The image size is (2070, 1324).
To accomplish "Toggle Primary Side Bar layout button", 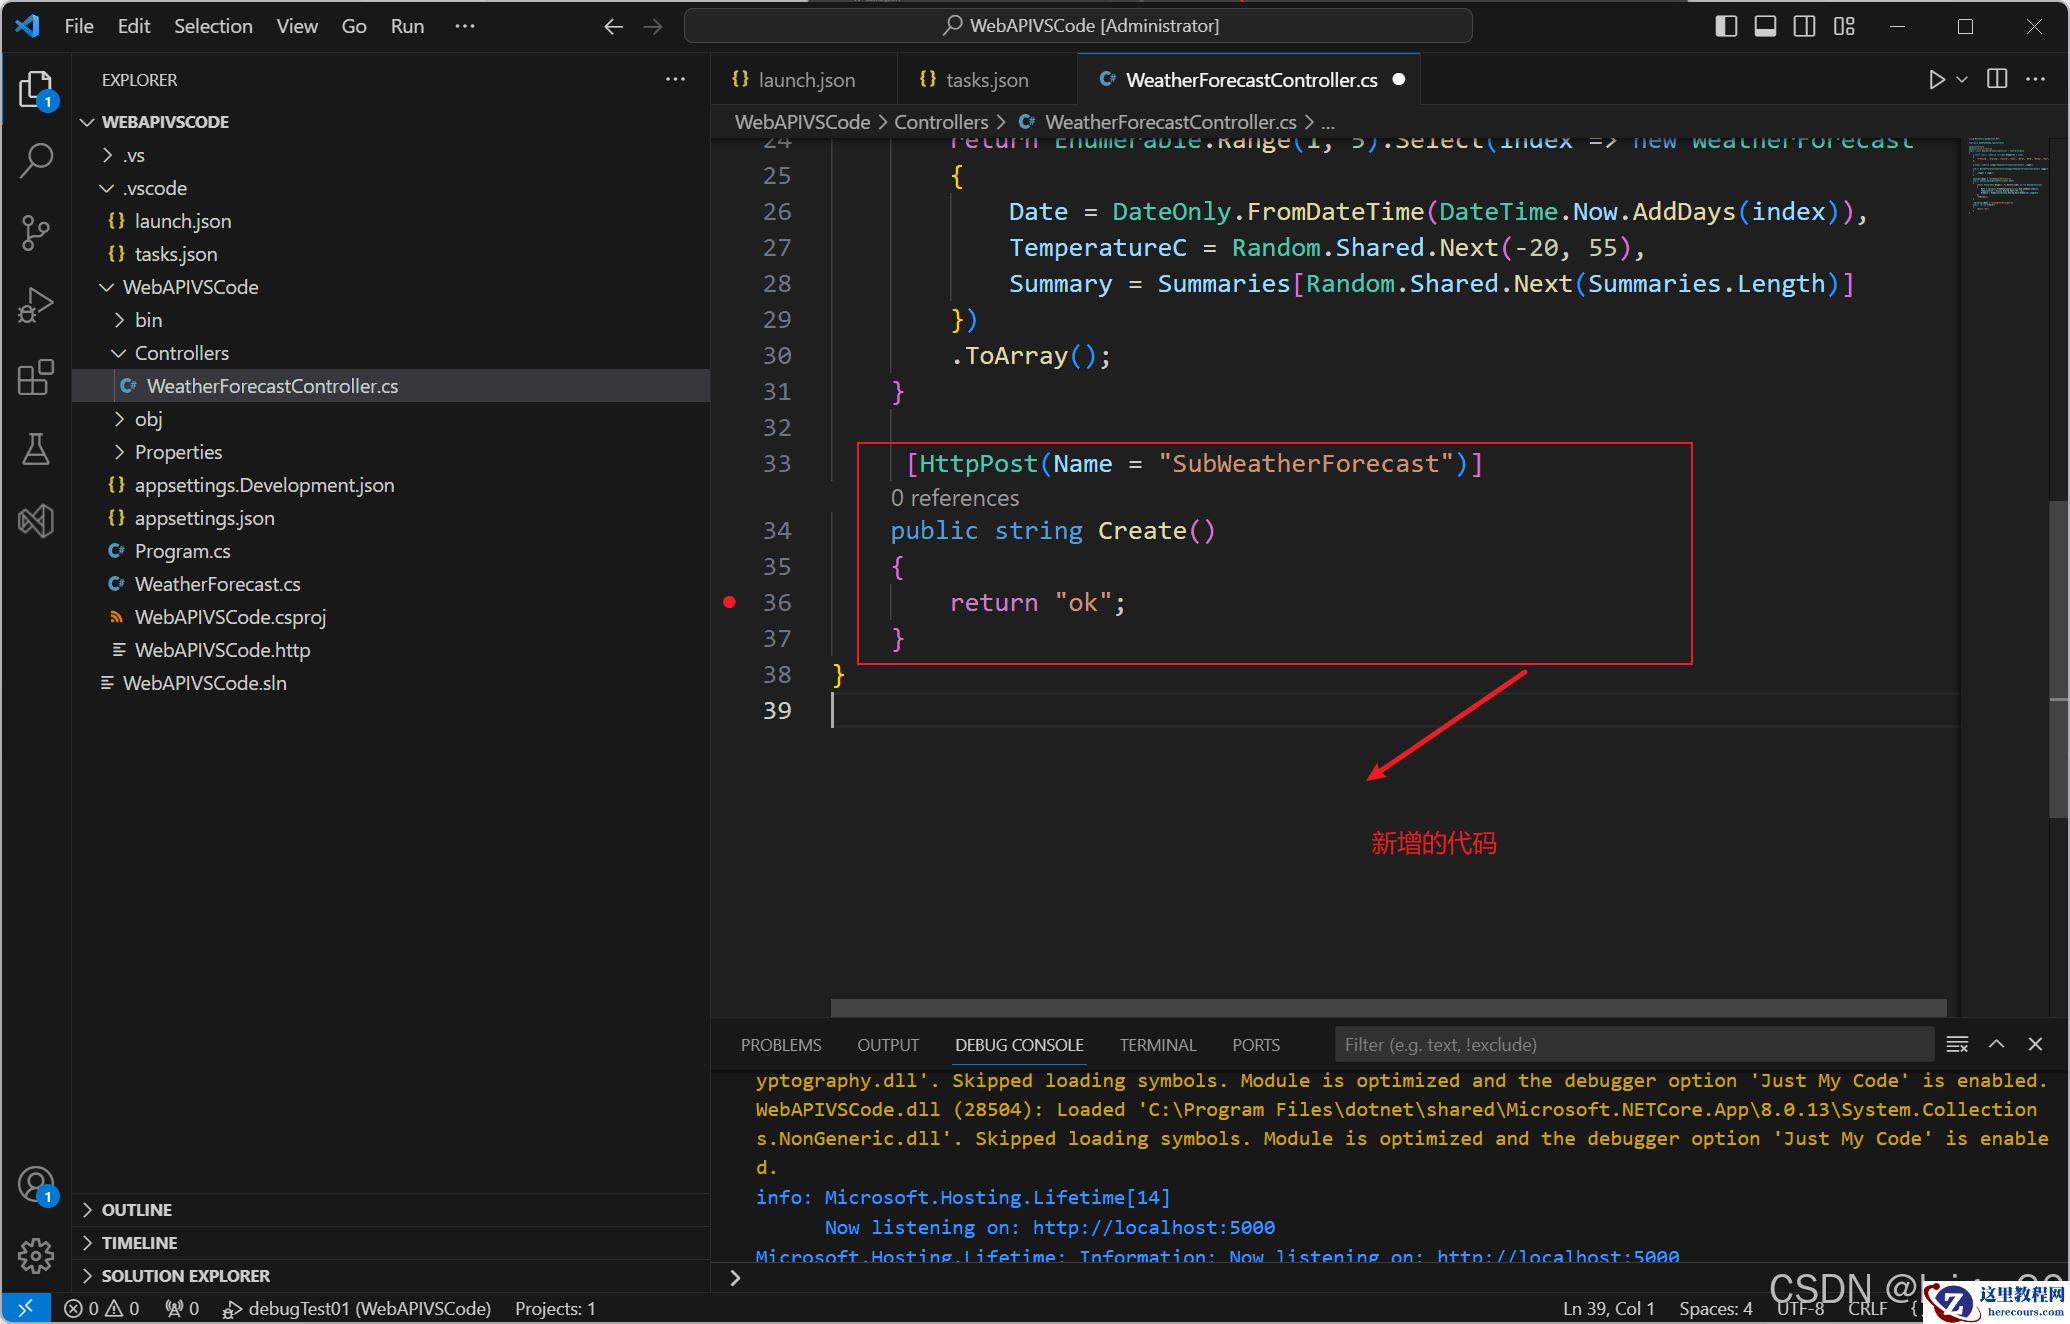I will 1726,26.
